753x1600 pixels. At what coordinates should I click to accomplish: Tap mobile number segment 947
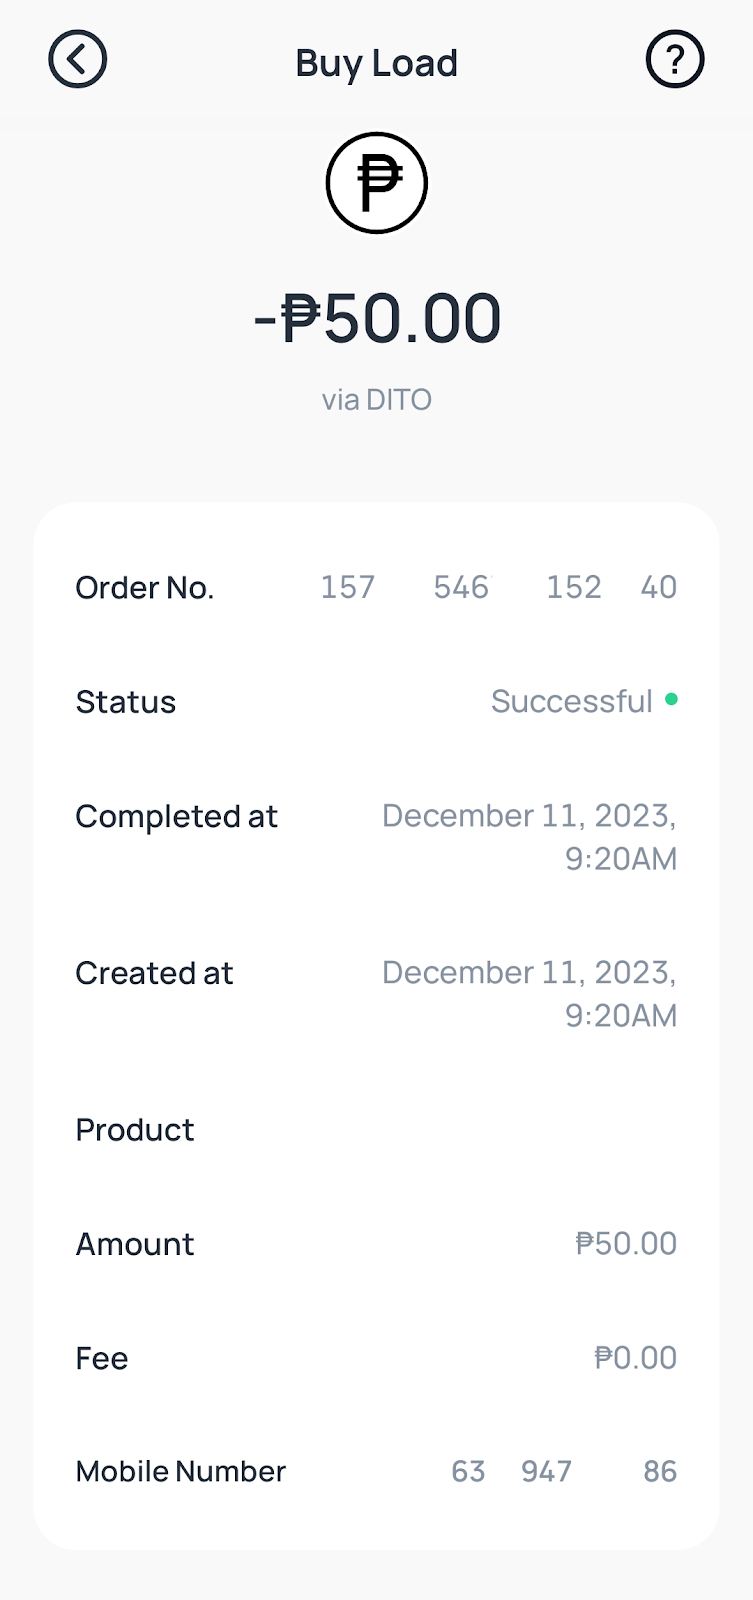coord(546,1472)
